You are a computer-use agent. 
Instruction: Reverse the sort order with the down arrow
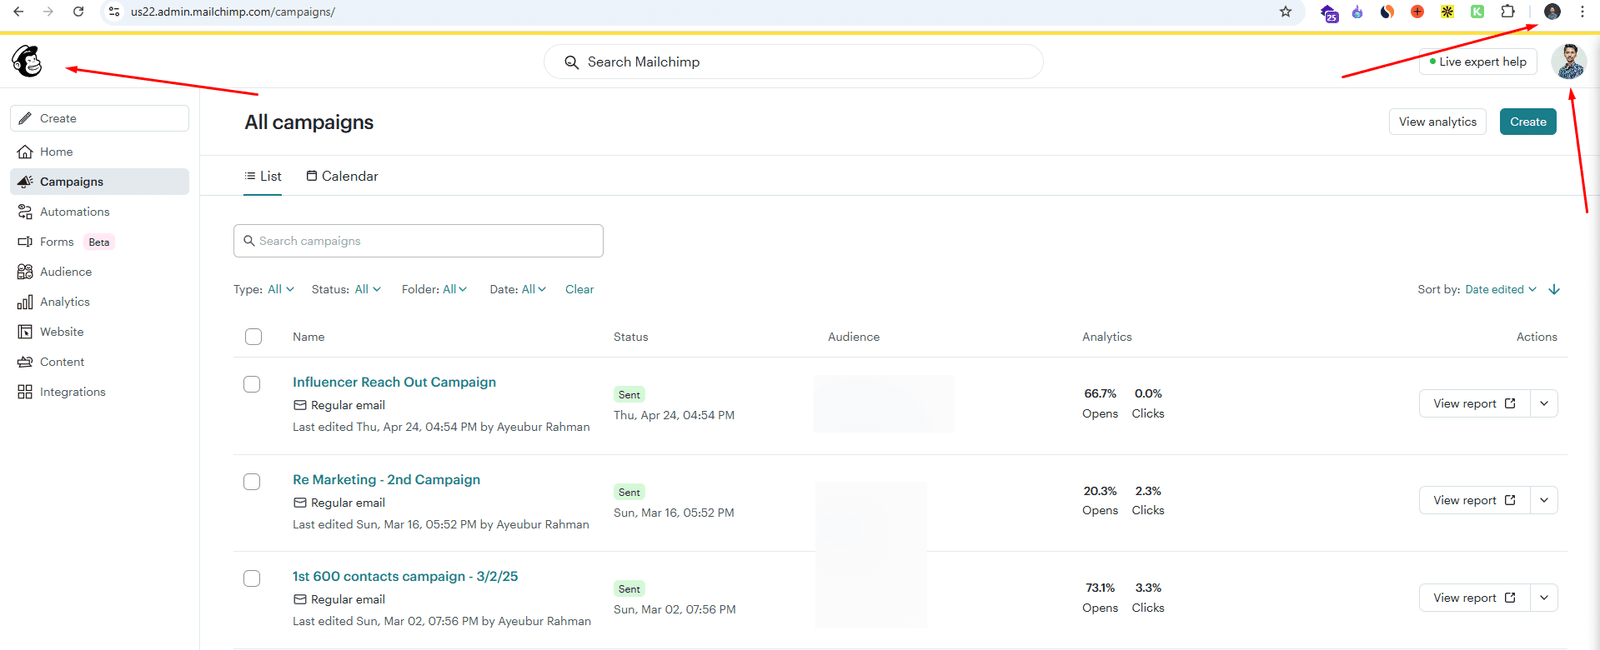[x=1554, y=290]
